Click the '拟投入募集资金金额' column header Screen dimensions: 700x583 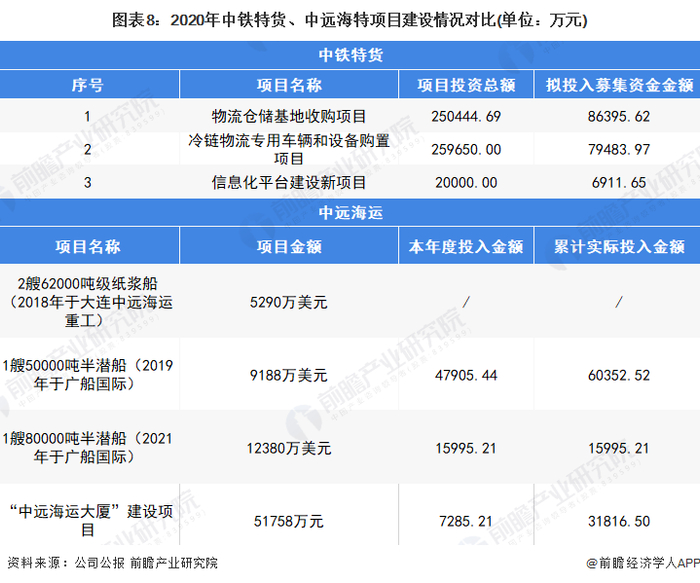pos(619,85)
